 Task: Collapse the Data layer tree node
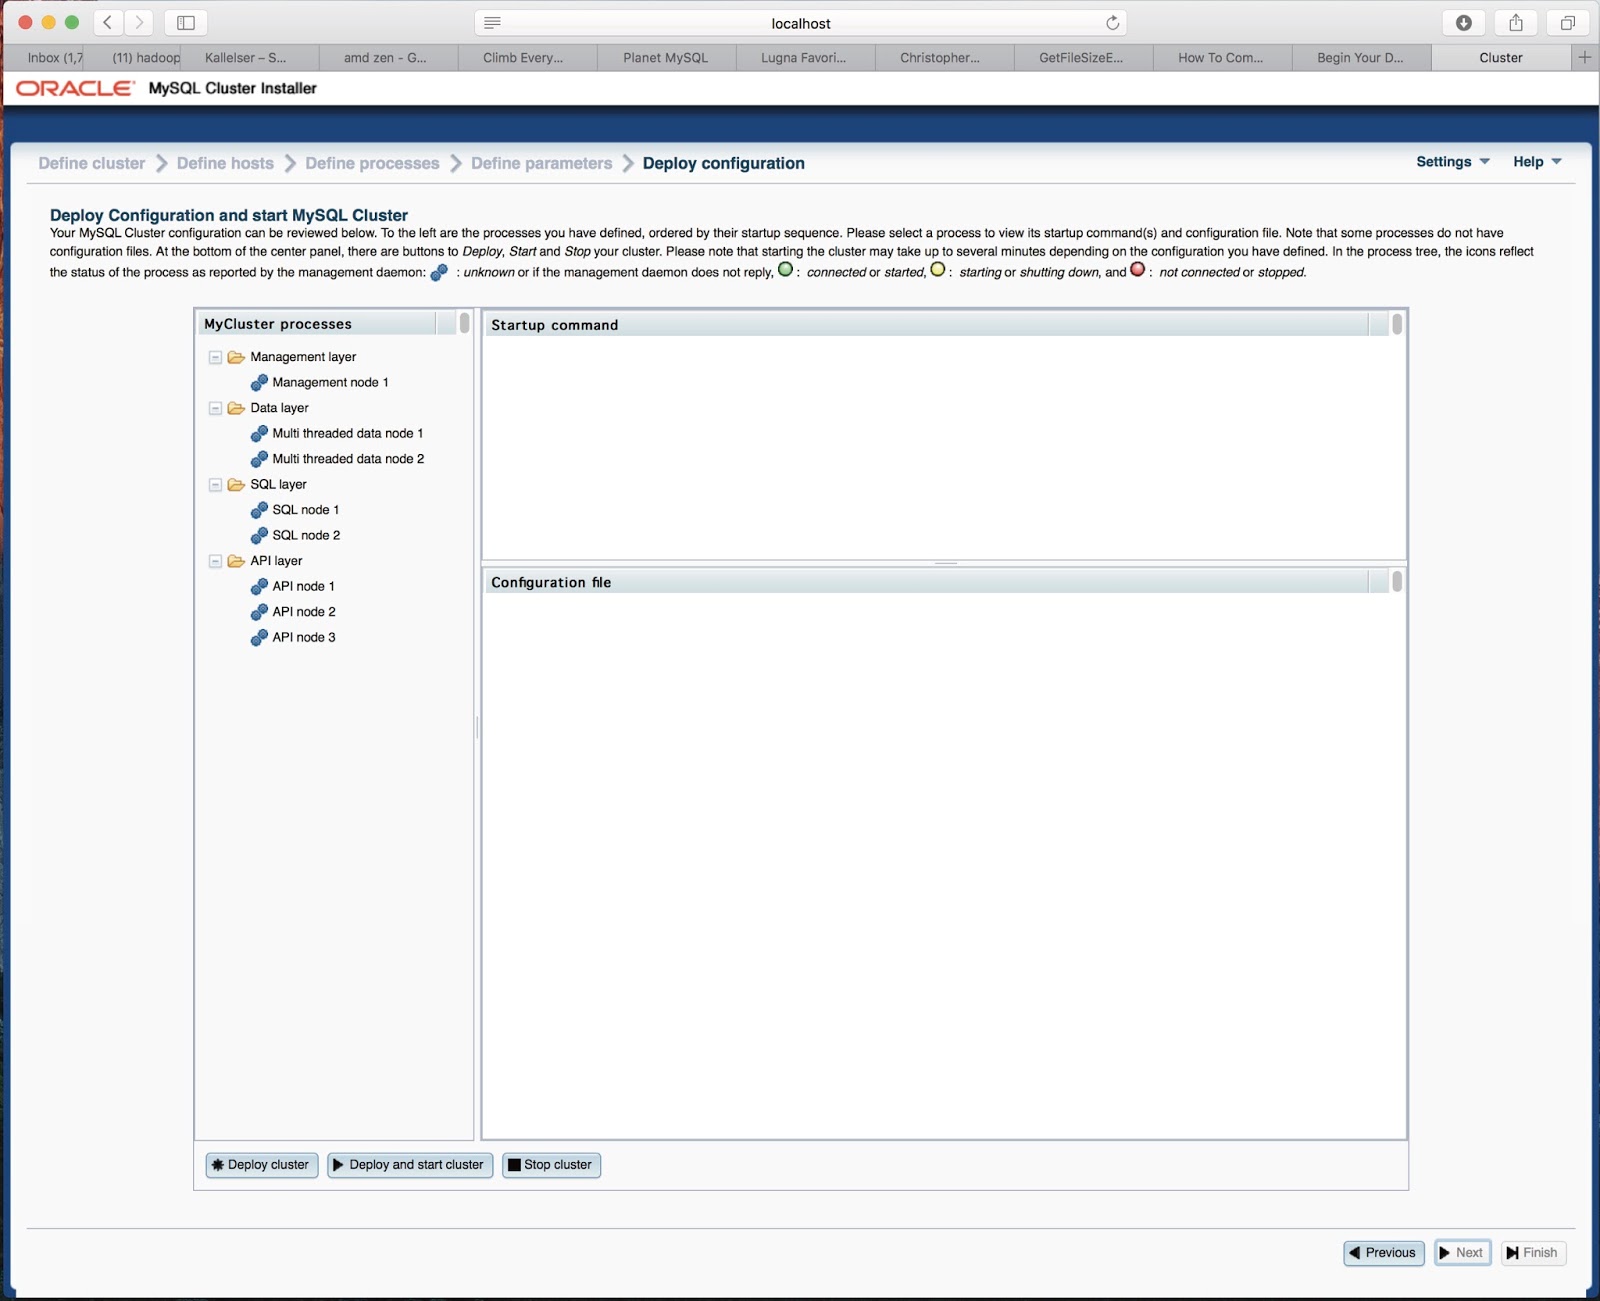pyautogui.click(x=215, y=408)
